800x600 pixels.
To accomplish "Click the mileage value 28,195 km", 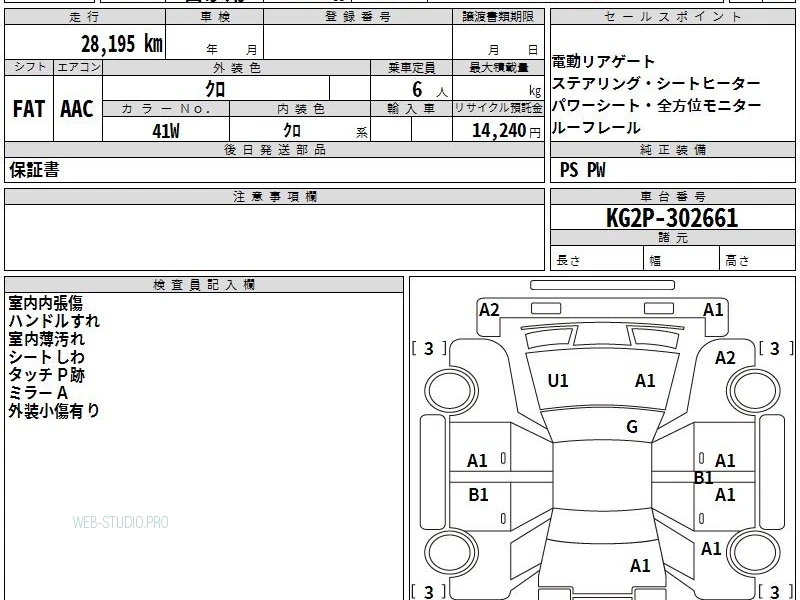I will tap(121, 44).
